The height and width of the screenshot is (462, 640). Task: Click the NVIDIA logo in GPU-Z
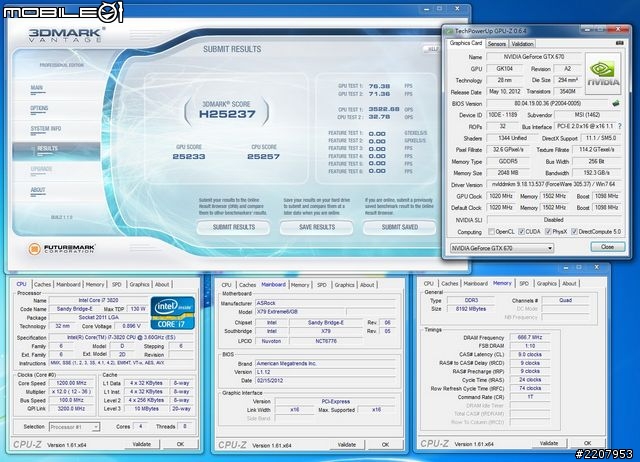(603, 74)
